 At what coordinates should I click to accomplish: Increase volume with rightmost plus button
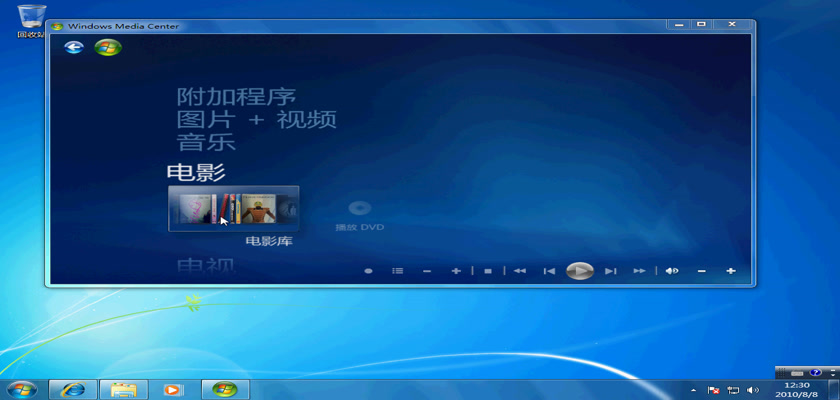point(731,271)
